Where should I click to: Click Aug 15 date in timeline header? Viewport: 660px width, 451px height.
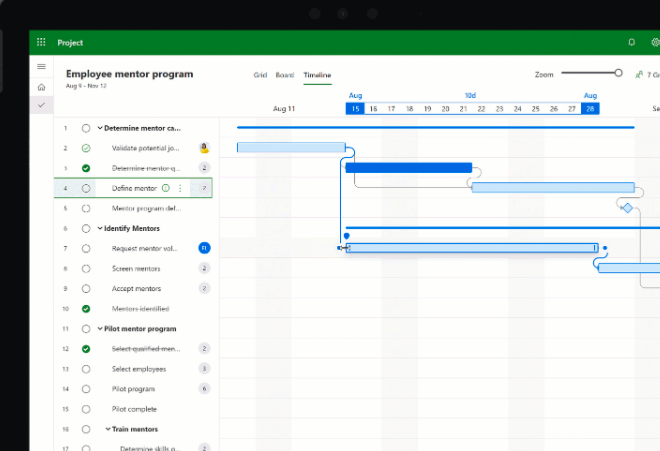click(355, 109)
